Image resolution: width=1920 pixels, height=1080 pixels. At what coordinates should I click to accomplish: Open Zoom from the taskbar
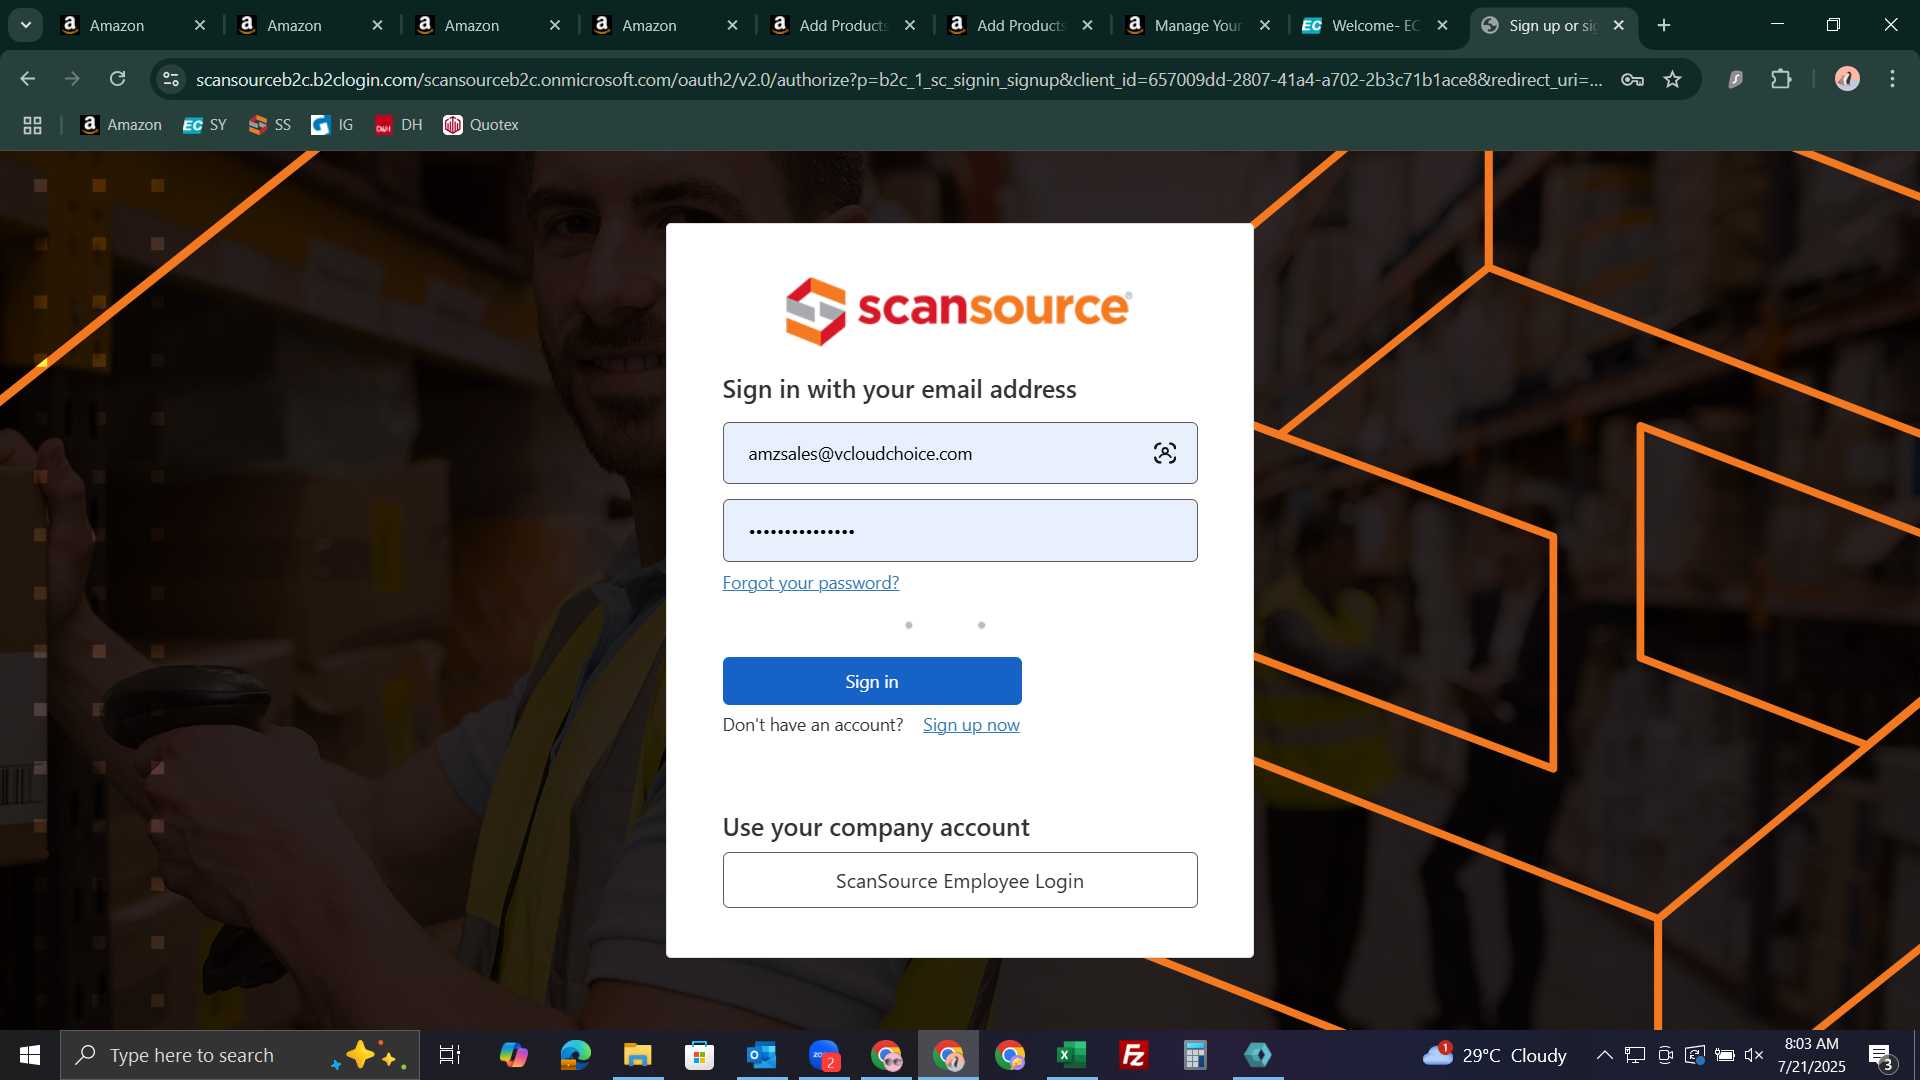(x=824, y=1055)
